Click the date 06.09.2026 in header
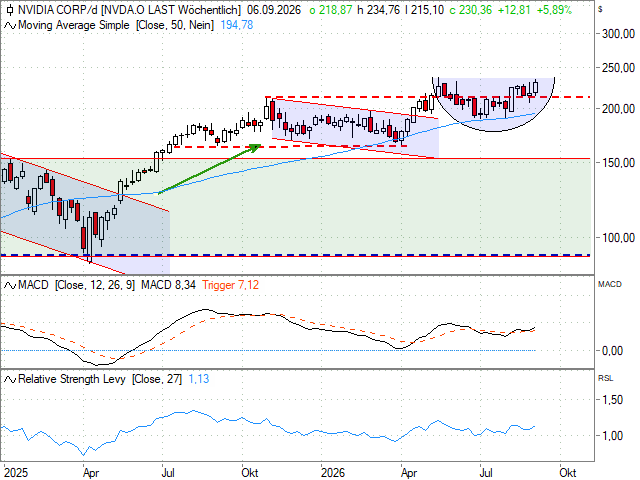The width and height of the screenshot is (640, 480). [x=274, y=10]
